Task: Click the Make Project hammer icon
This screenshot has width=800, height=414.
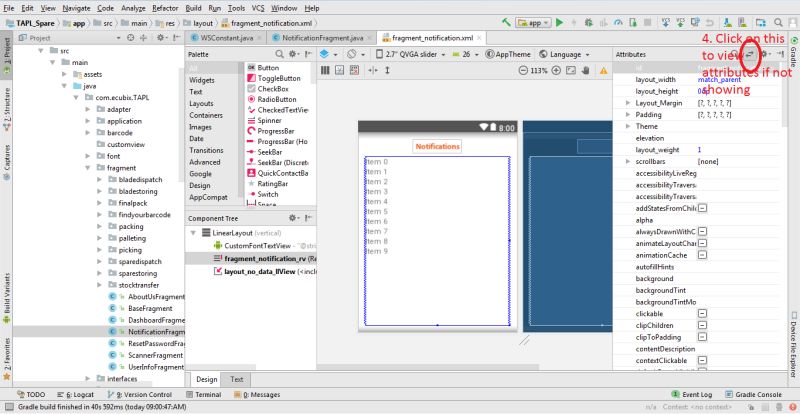Action: click(x=506, y=22)
